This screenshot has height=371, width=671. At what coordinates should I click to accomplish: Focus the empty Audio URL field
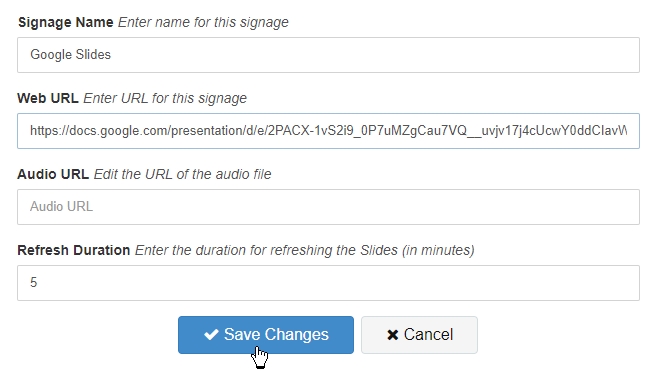click(x=328, y=207)
